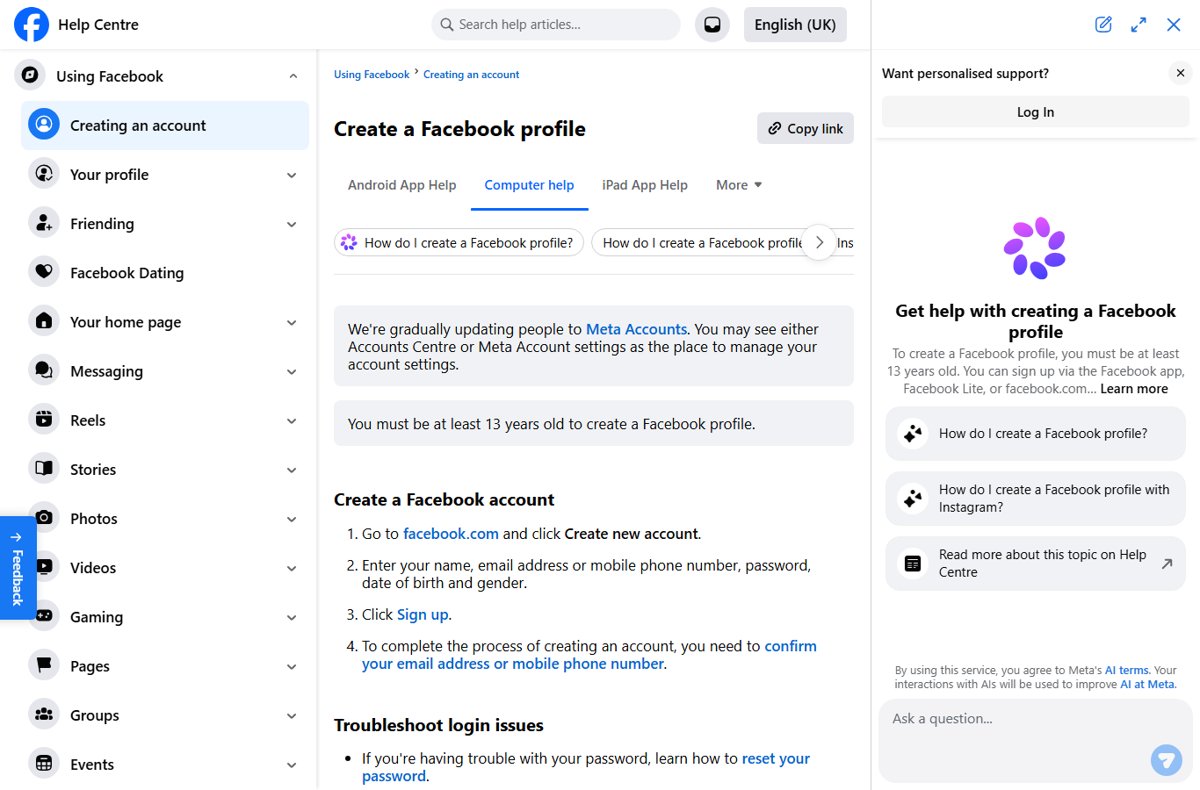1200x790 pixels.
Task: Expand the Reels section
Action: coord(291,421)
